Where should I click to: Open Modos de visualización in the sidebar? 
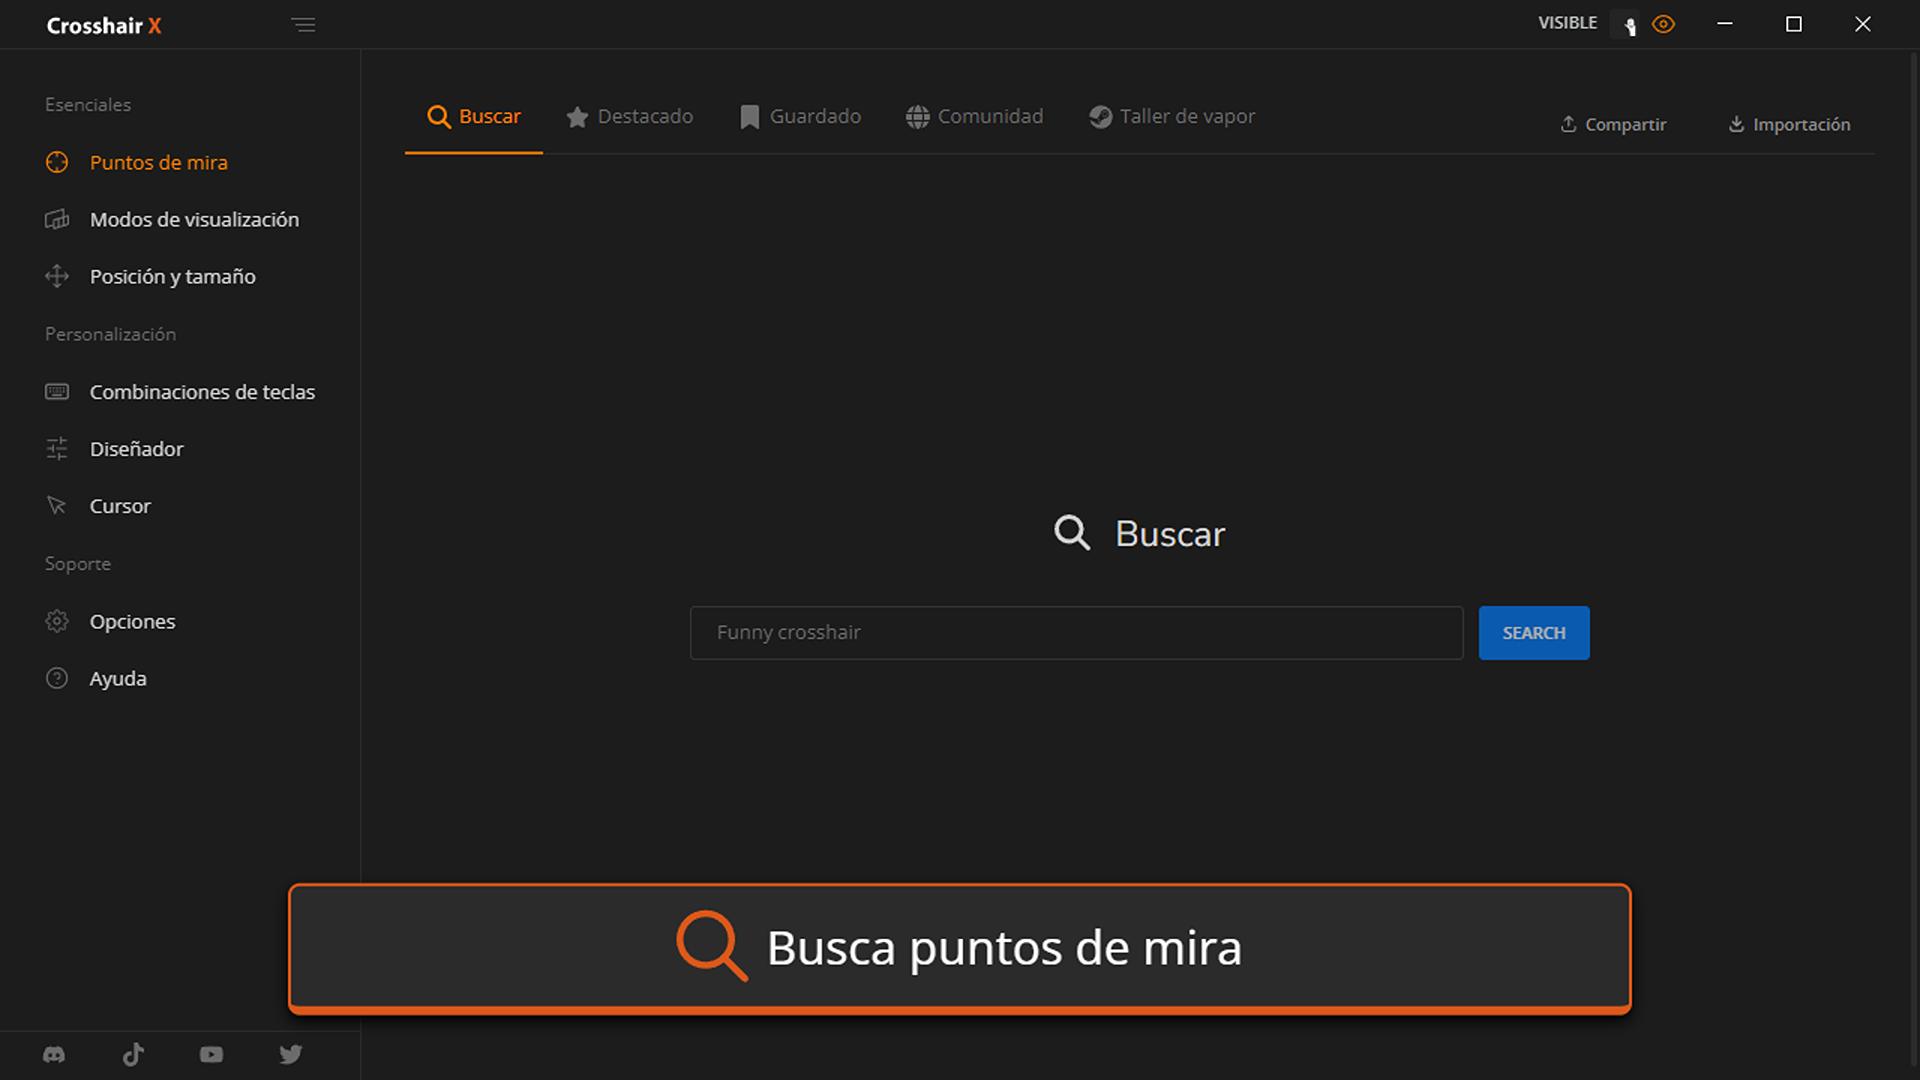[x=172, y=219]
